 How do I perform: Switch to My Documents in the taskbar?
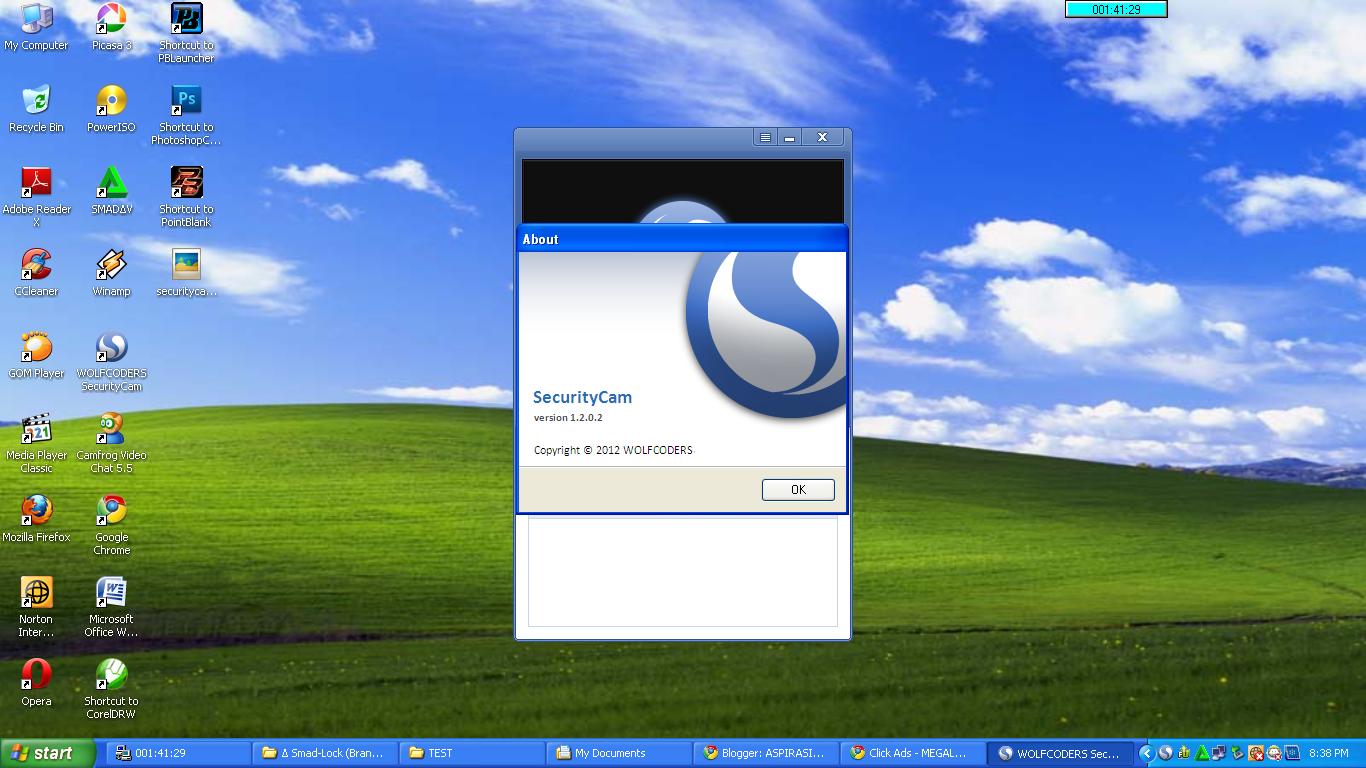click(619, 753)
